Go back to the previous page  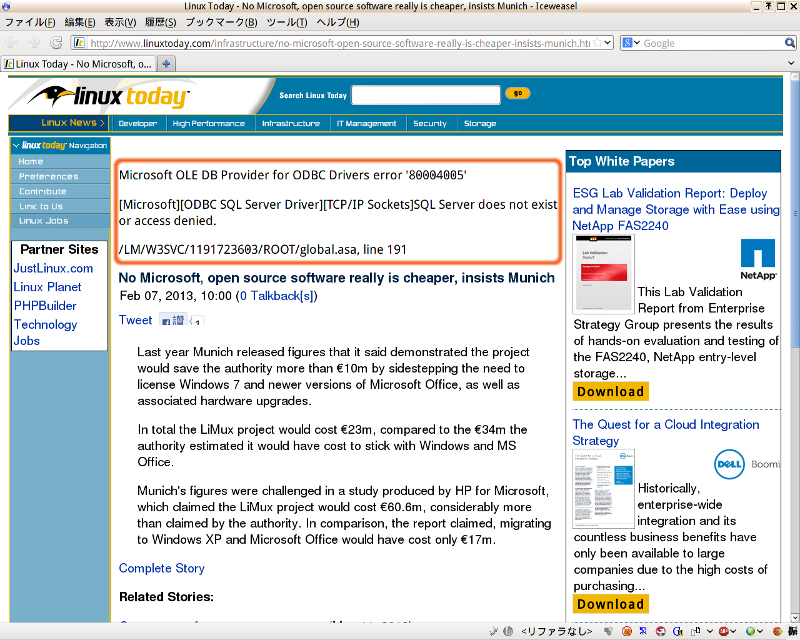pos(11,43)
